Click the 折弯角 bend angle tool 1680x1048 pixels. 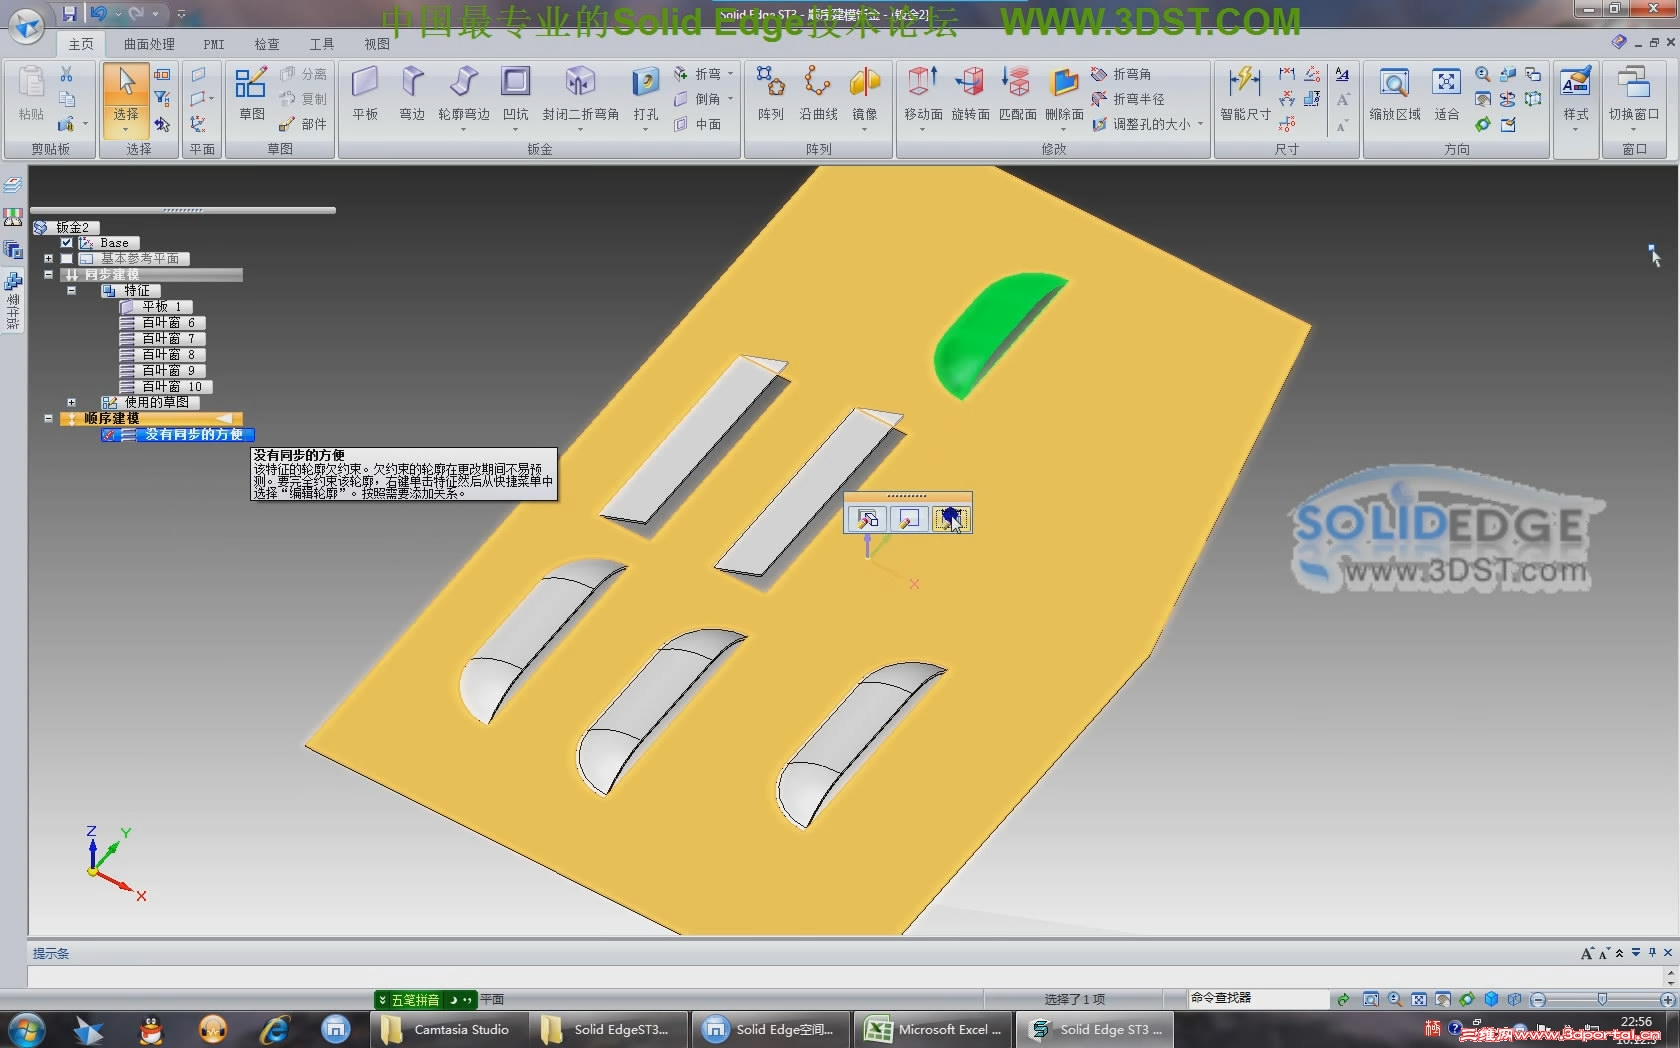coord(1120,74)
